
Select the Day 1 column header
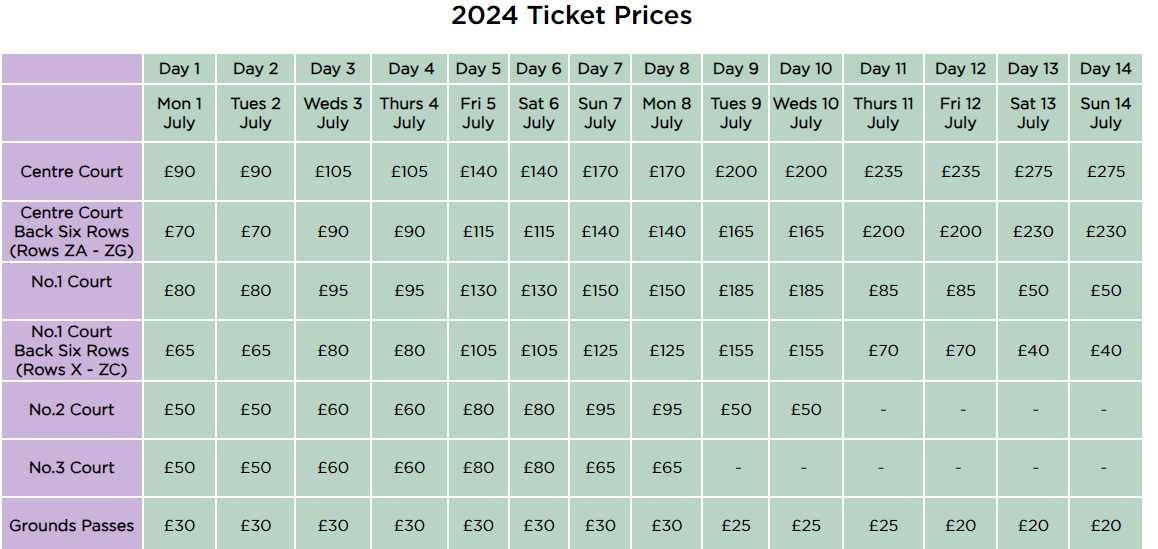click(x=179, y=69)
